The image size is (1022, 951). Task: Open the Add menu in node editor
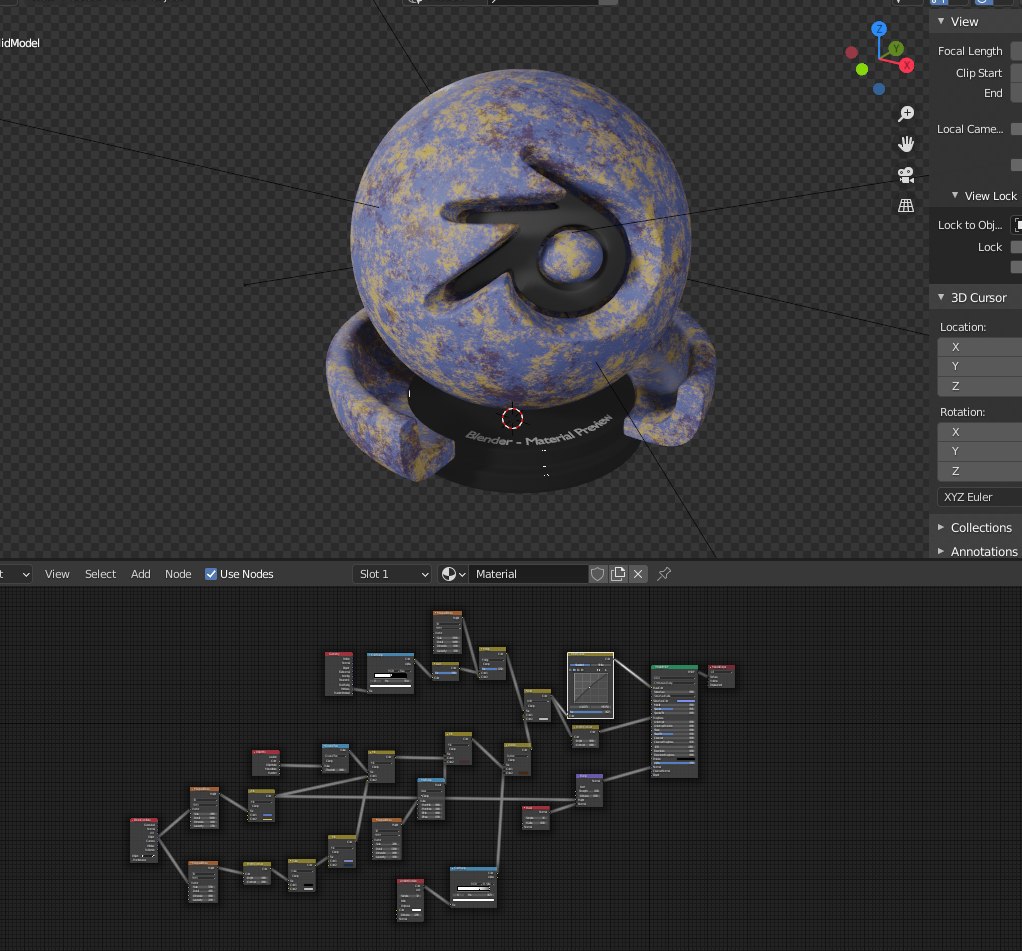coord(141,574)
